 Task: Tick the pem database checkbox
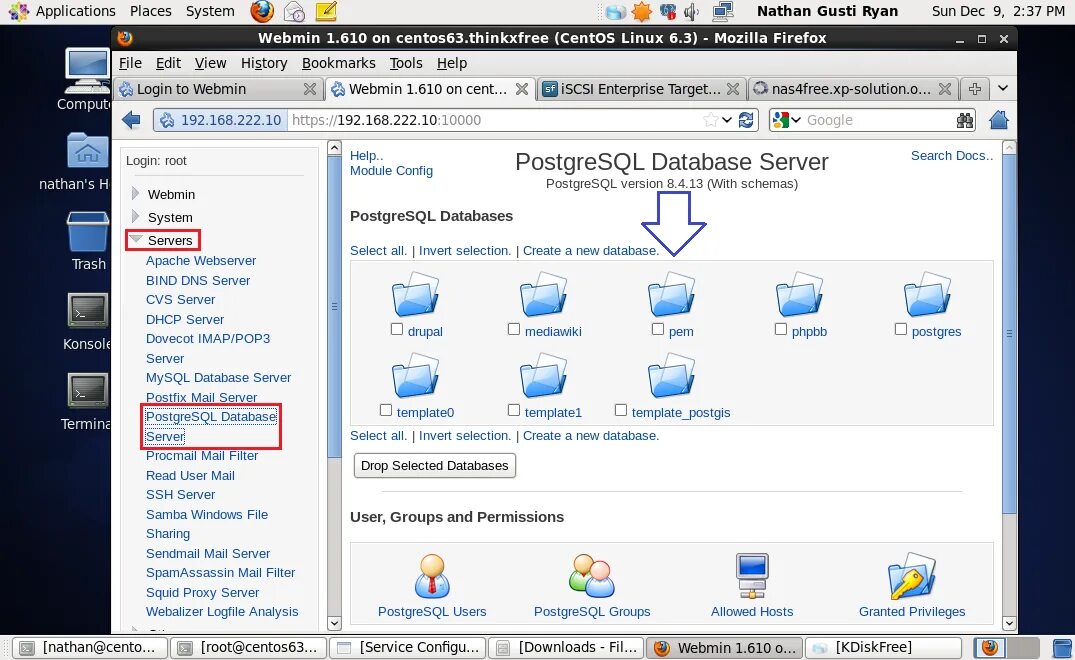[x=658, y=330]
